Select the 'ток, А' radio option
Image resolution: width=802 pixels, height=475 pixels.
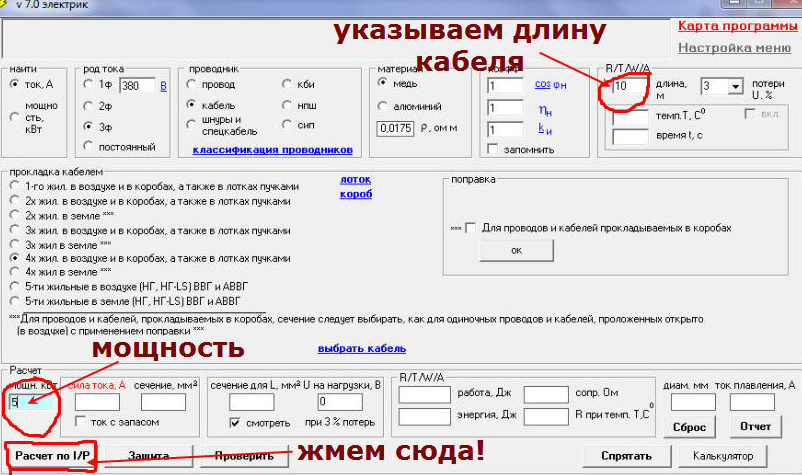15,84
